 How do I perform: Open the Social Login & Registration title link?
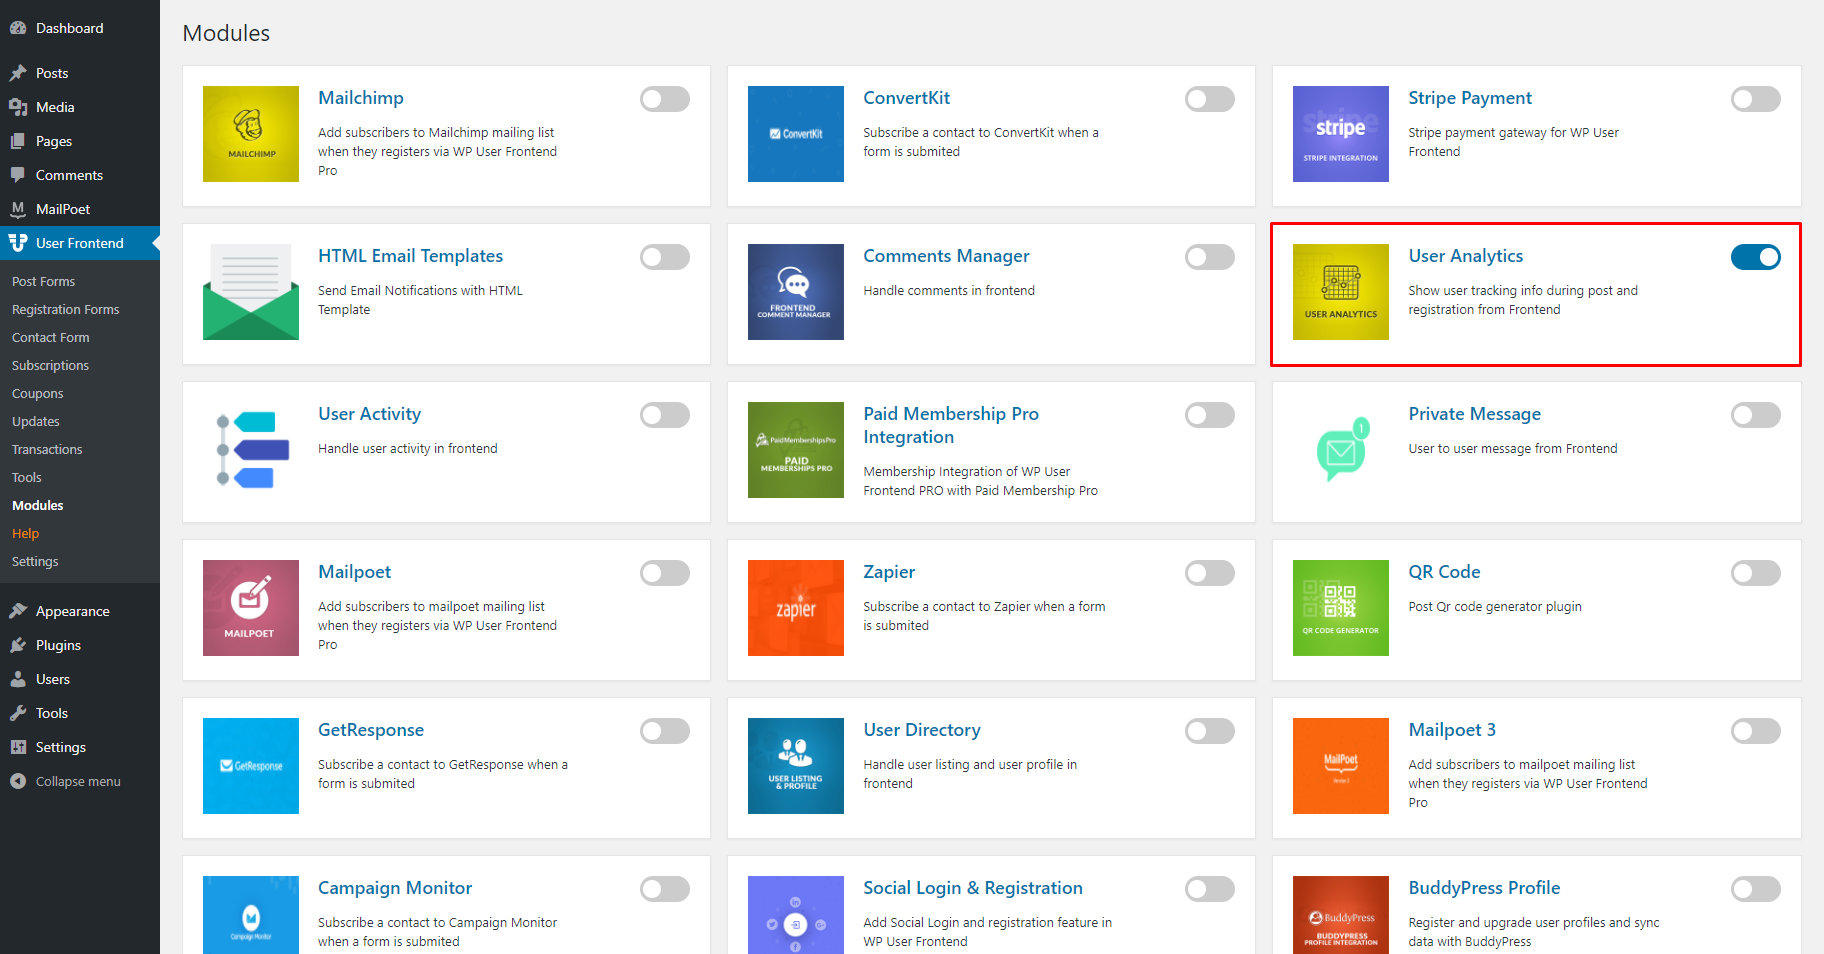973,888
